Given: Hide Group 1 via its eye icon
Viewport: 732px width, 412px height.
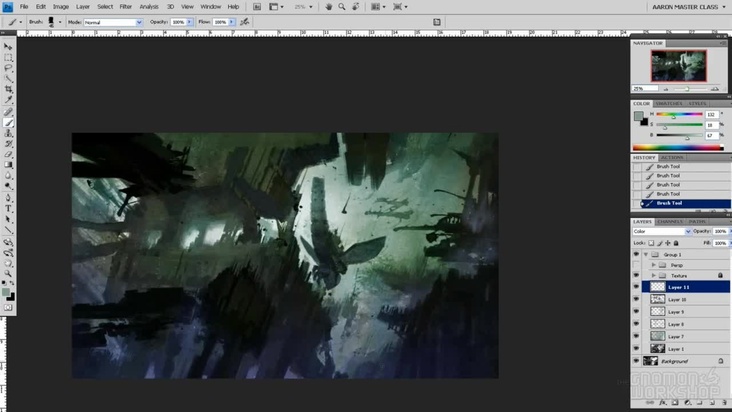Looking at the screenshot, I should 636,255.
